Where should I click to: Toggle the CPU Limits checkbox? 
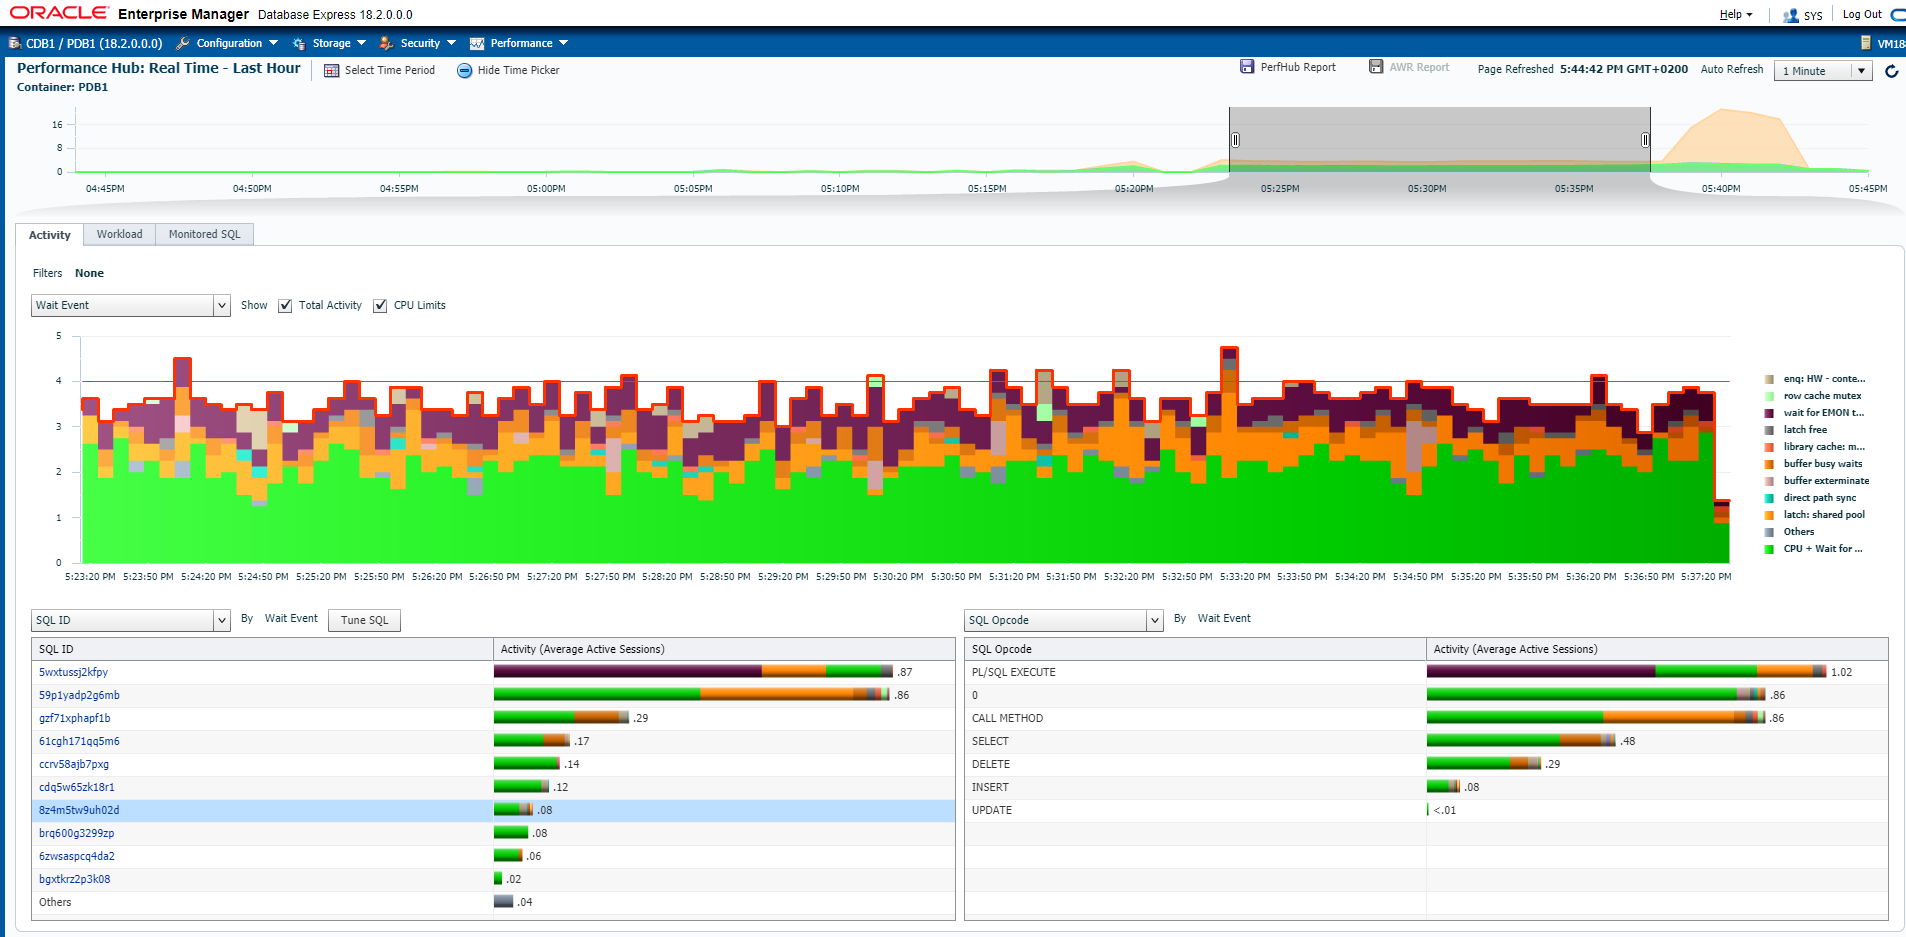coord(380,306)
